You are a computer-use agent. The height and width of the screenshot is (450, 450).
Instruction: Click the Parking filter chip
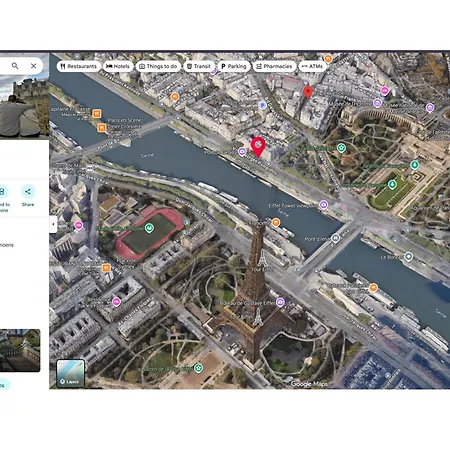click(234, 66)
